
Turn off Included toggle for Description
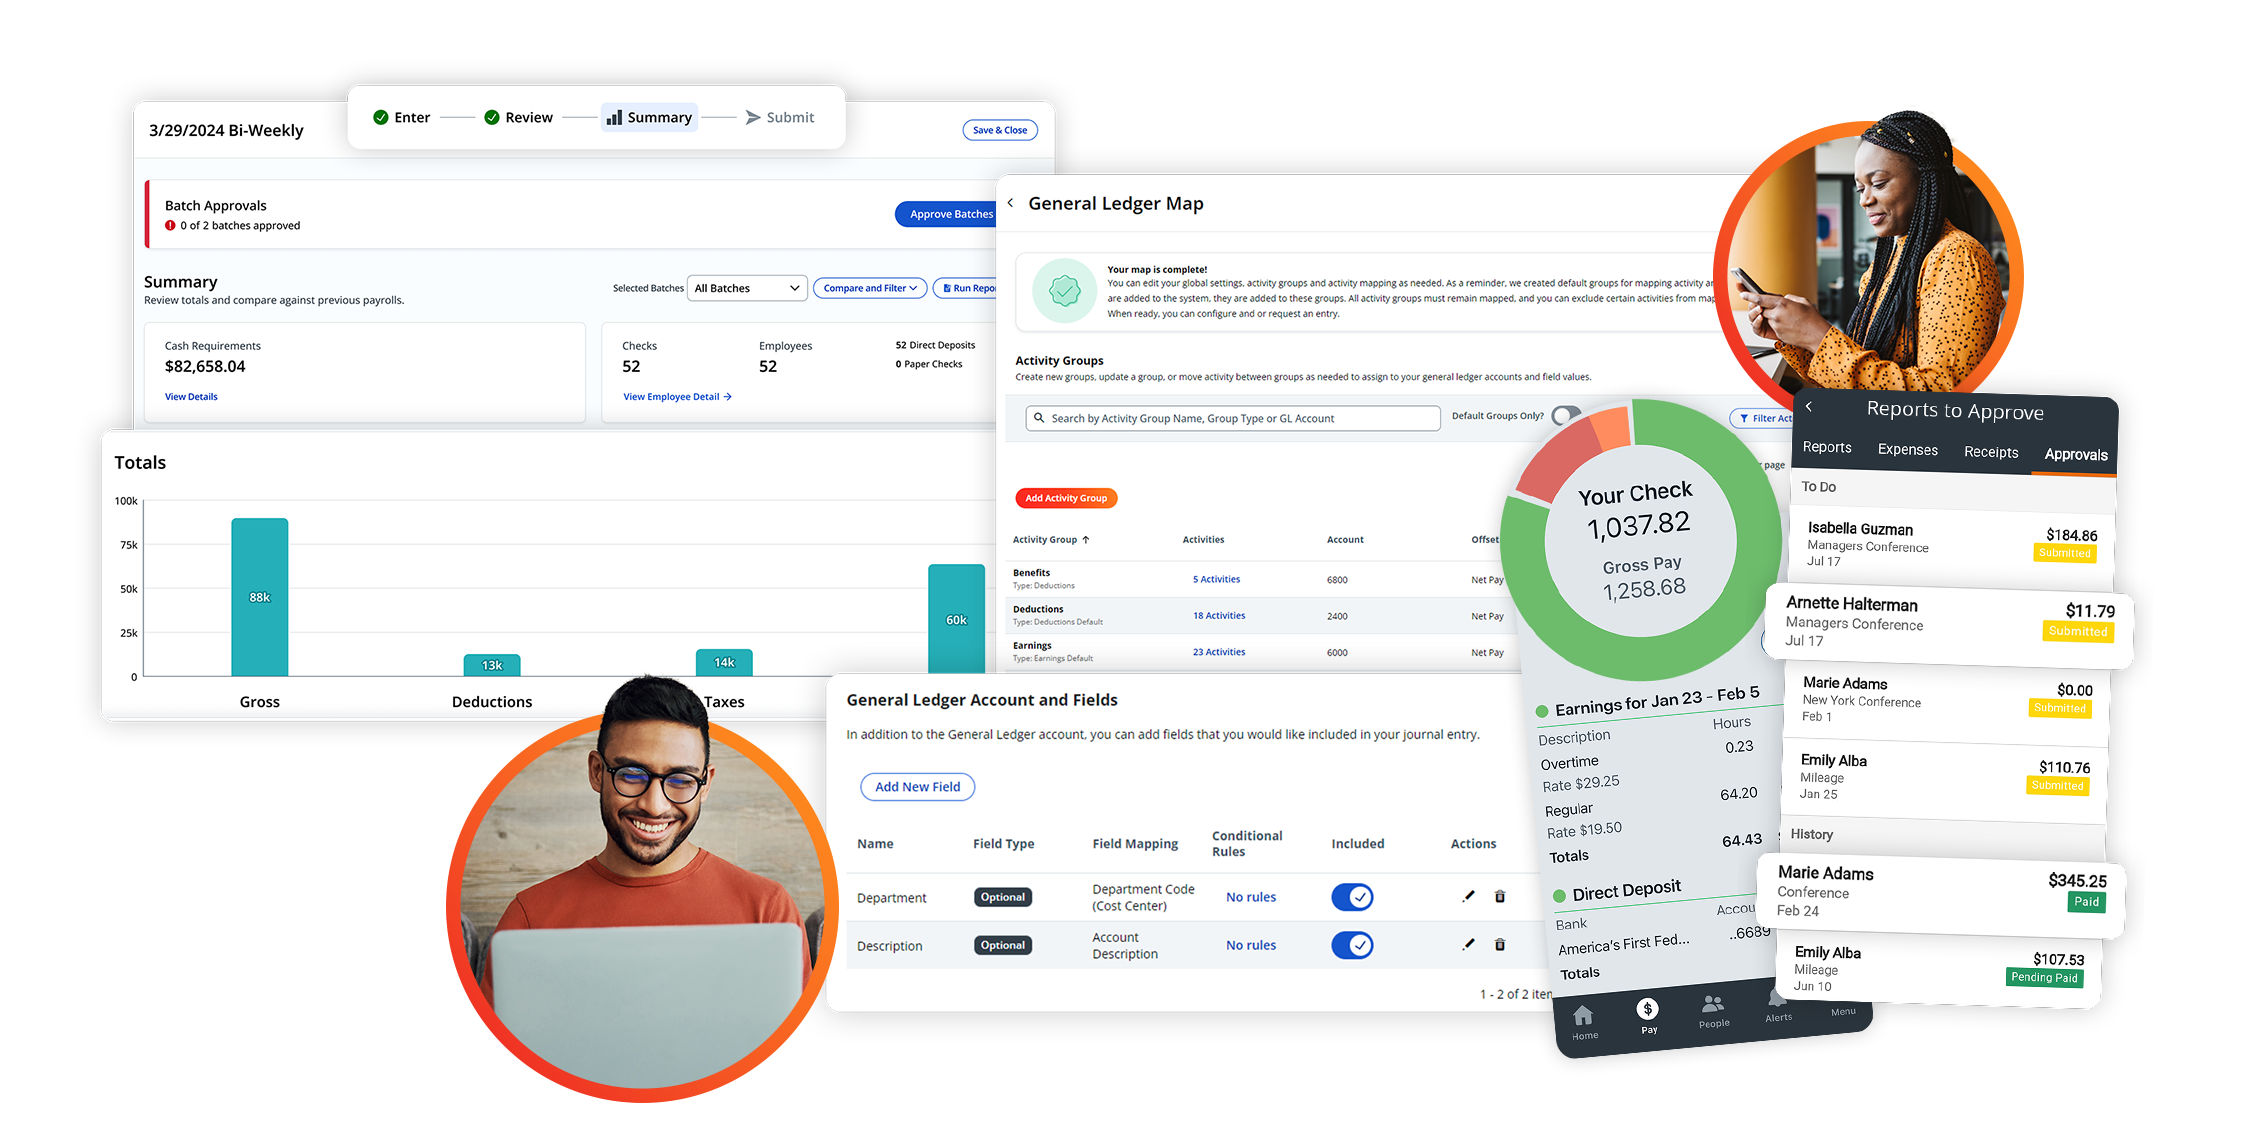[x=1352, y=945]
